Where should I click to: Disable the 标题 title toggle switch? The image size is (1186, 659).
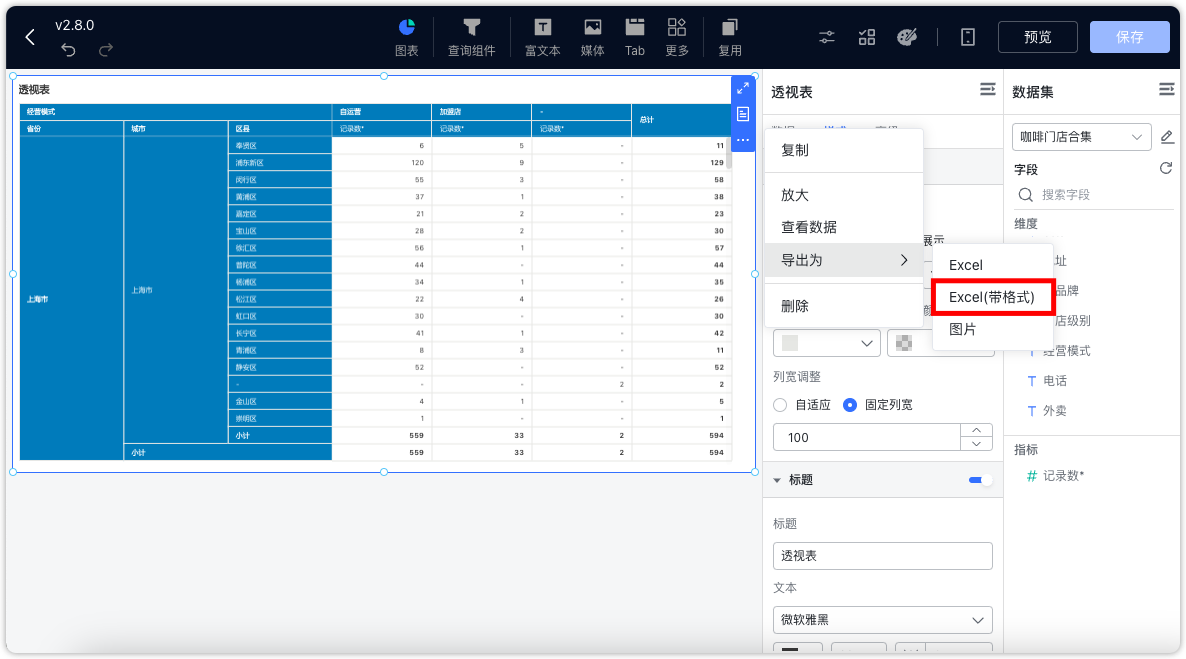(977, 479)
